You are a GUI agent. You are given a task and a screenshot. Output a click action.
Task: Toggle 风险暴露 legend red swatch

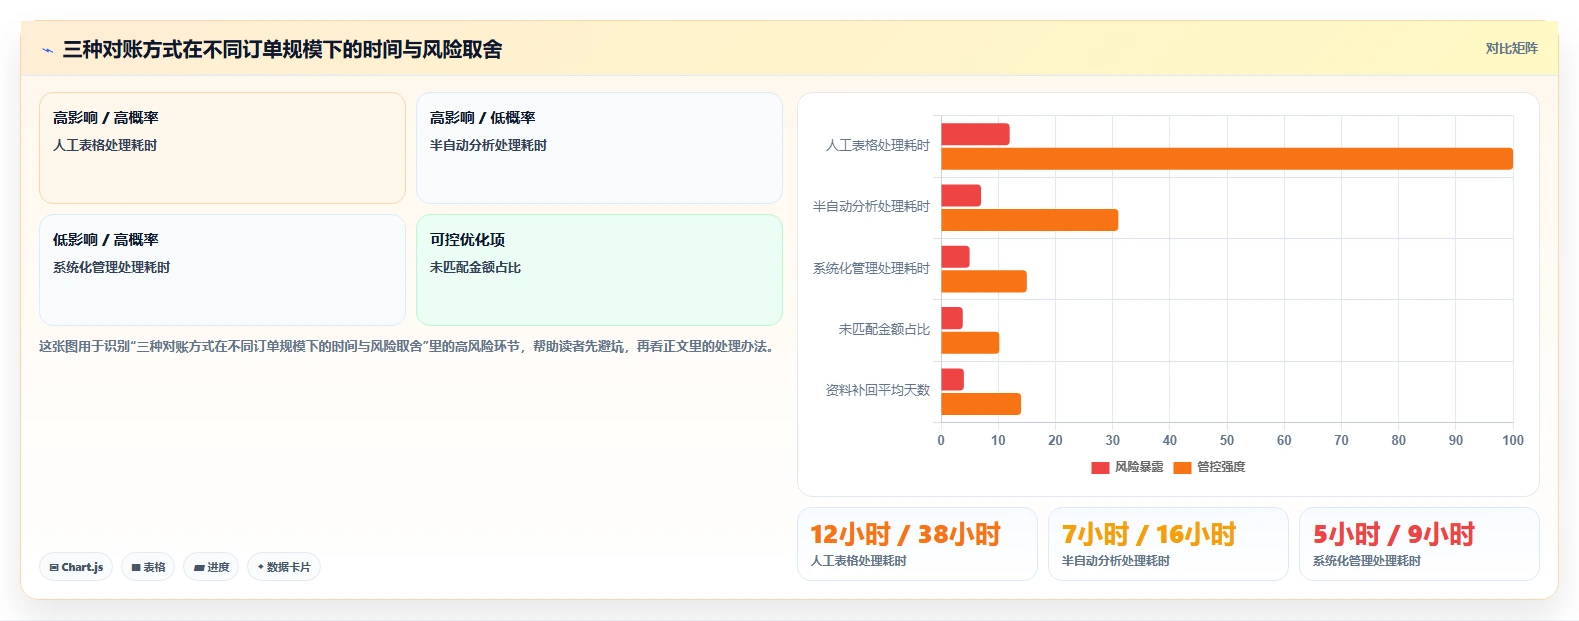[x=1100, y=467]
